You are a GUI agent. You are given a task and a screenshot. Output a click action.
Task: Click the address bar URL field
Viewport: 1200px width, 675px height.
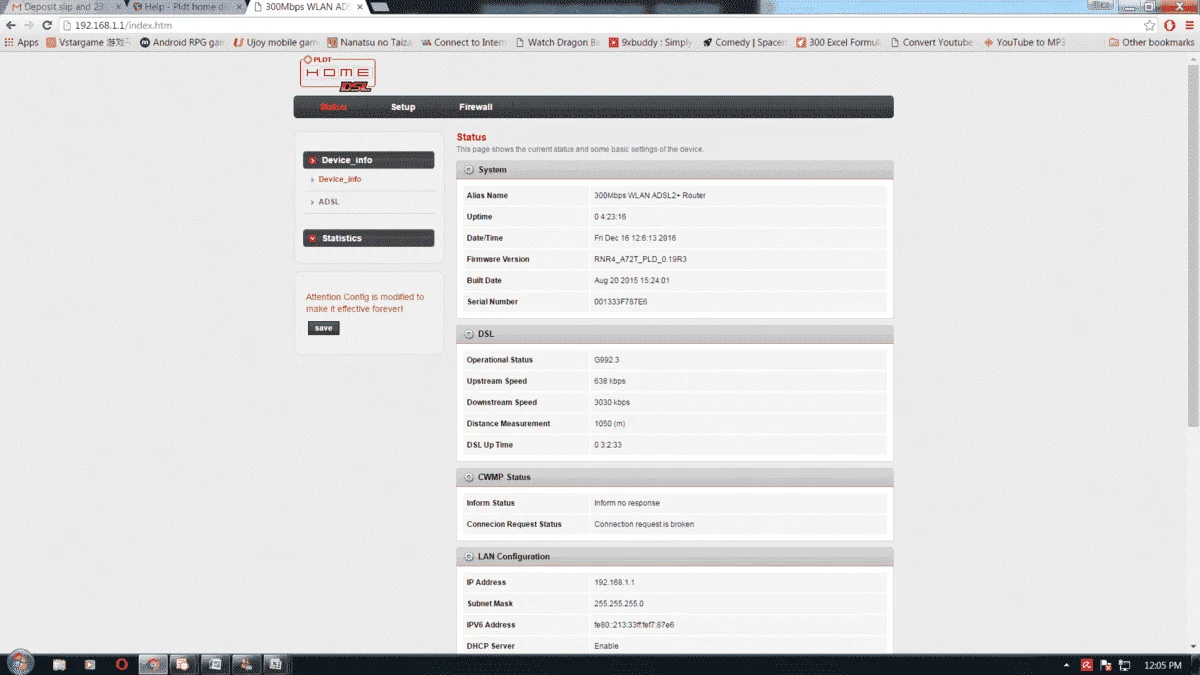pos(600,25)
